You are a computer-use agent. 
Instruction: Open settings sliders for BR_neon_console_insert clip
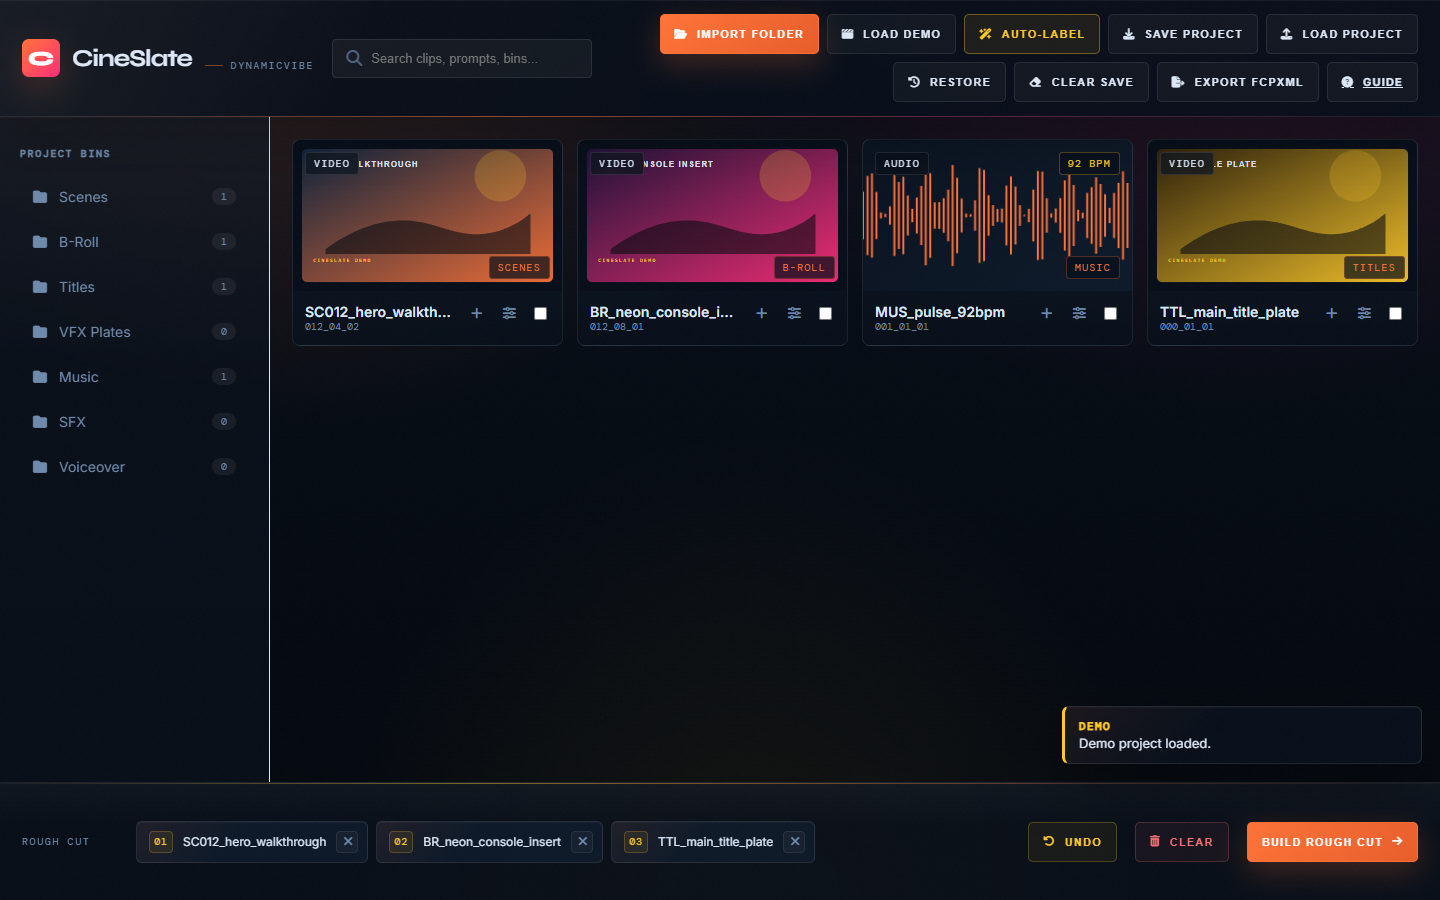pos(794,313)
